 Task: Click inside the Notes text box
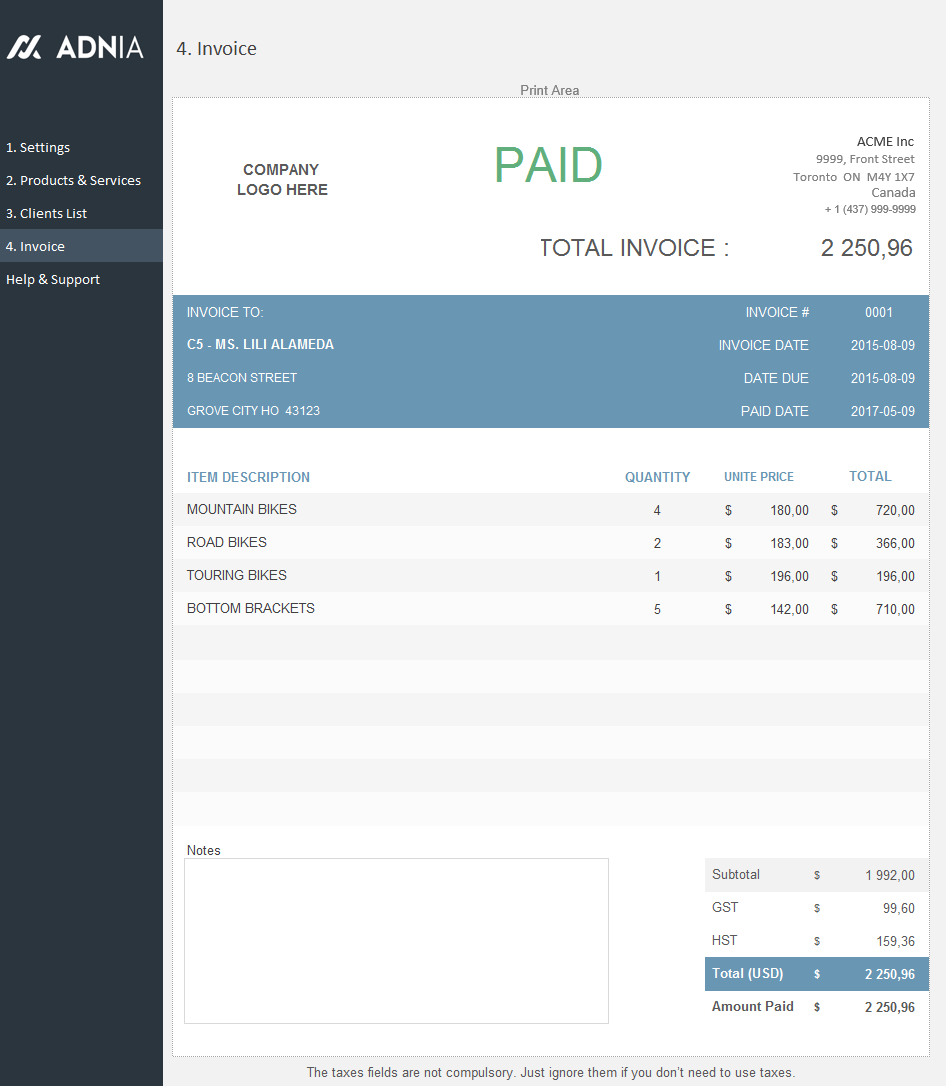(396, 940)
